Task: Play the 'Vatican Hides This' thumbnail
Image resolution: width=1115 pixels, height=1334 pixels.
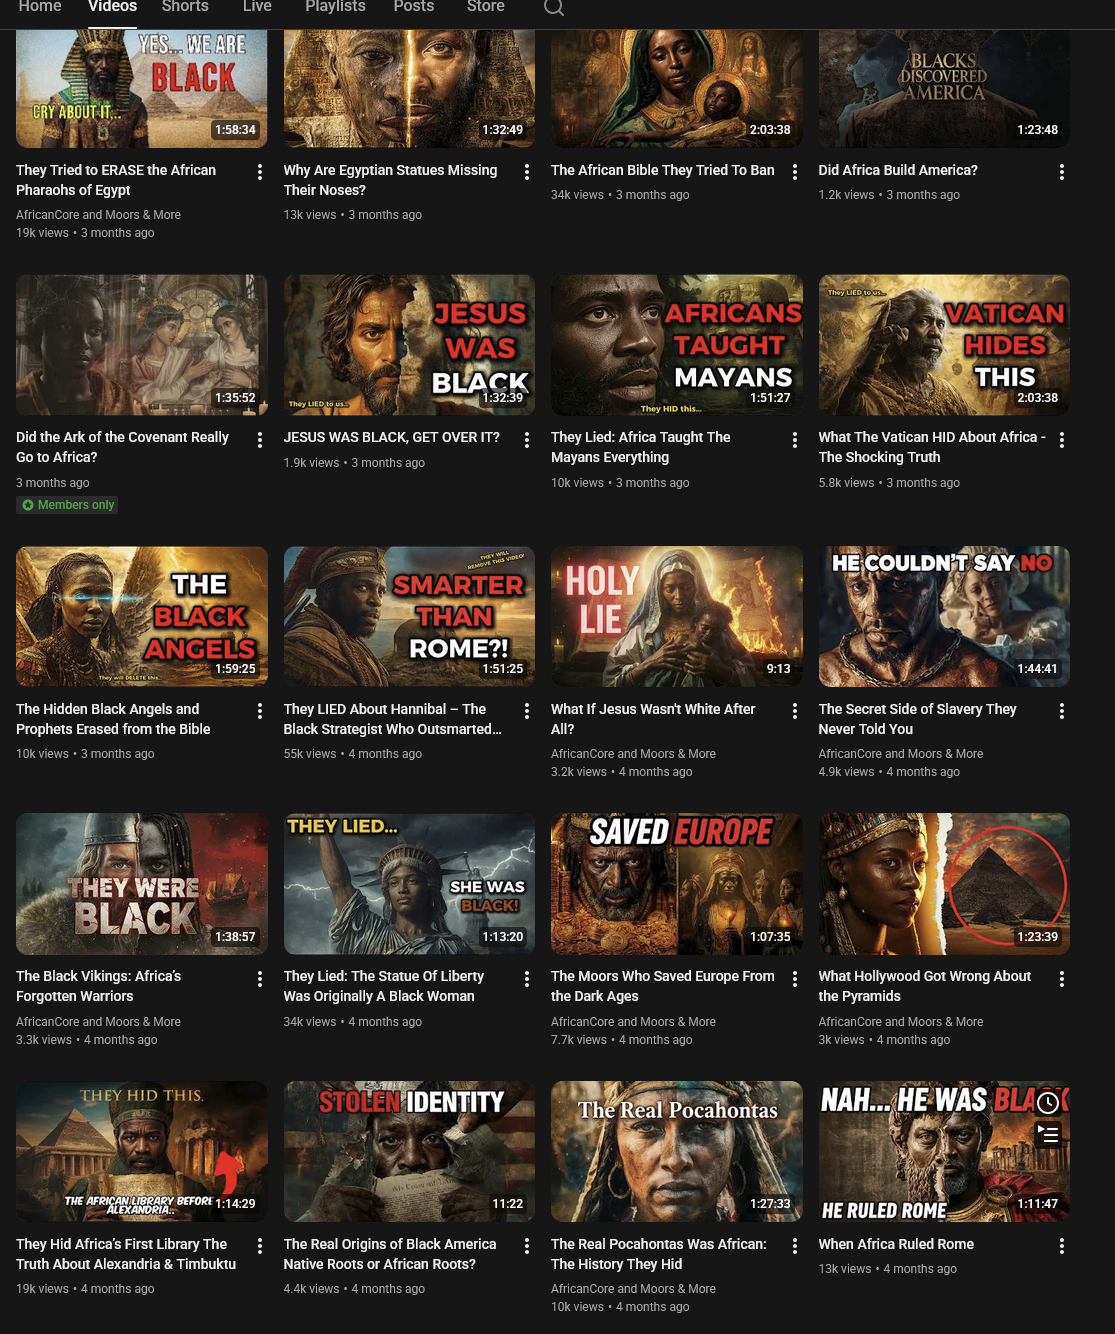Action: click(x=944, y=345)
